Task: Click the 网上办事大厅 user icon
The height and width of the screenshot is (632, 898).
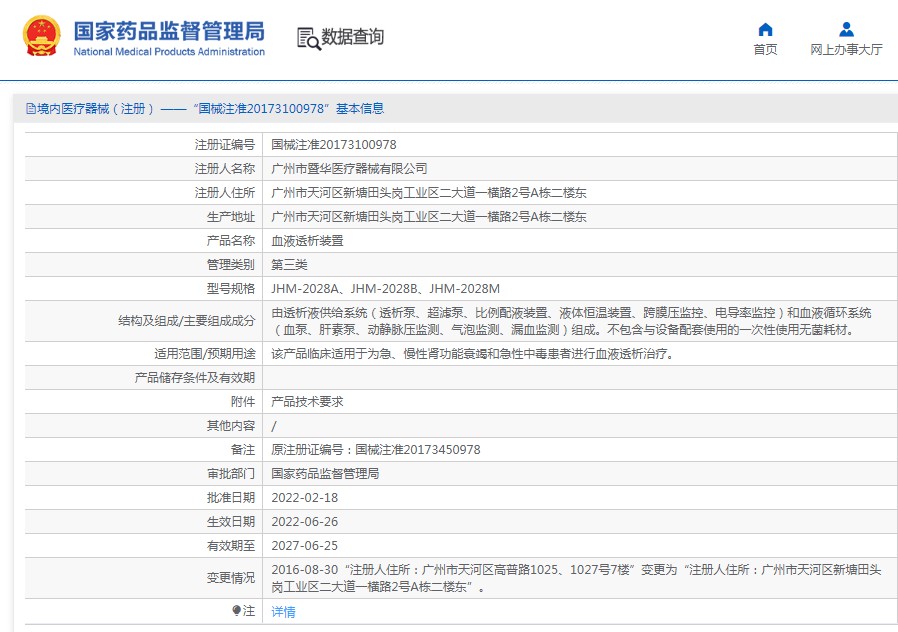Action: pyautogui.click(x=846, y=29)
